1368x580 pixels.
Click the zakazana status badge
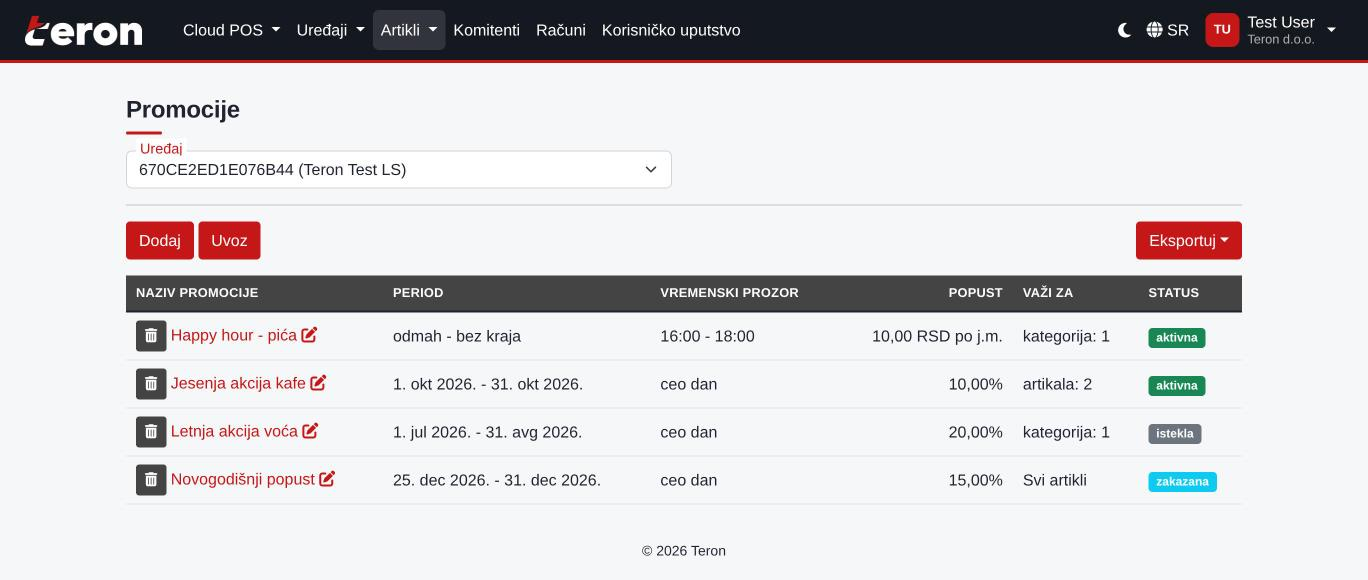click(x=1182, y=482)
